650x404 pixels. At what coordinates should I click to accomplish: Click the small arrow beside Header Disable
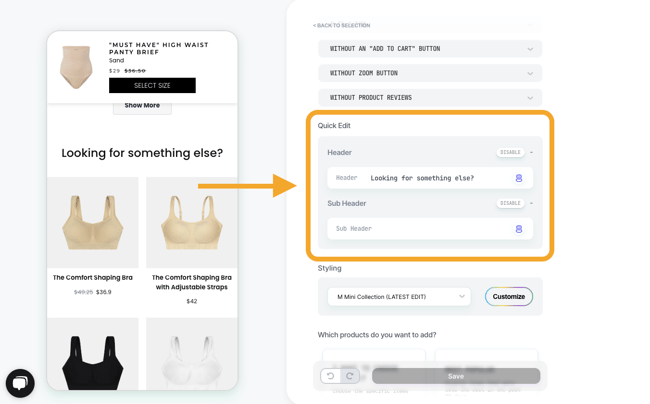pos(532,153)
